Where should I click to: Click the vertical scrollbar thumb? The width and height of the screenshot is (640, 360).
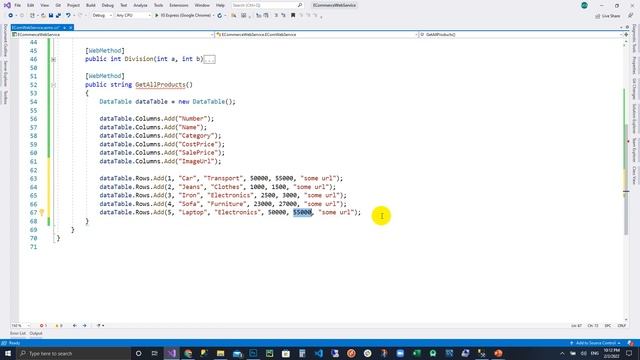626,180
